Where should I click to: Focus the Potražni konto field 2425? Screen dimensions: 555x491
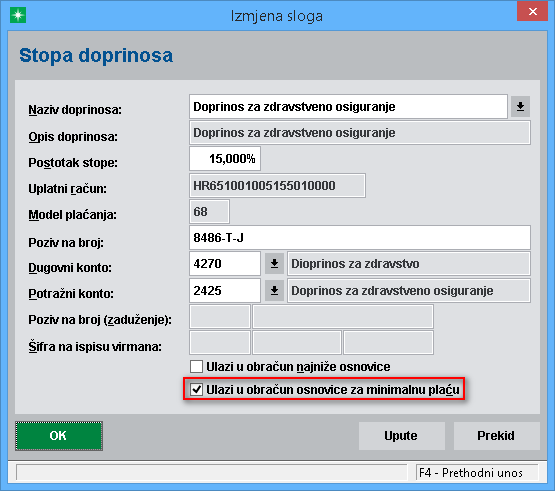pos(225,291)
